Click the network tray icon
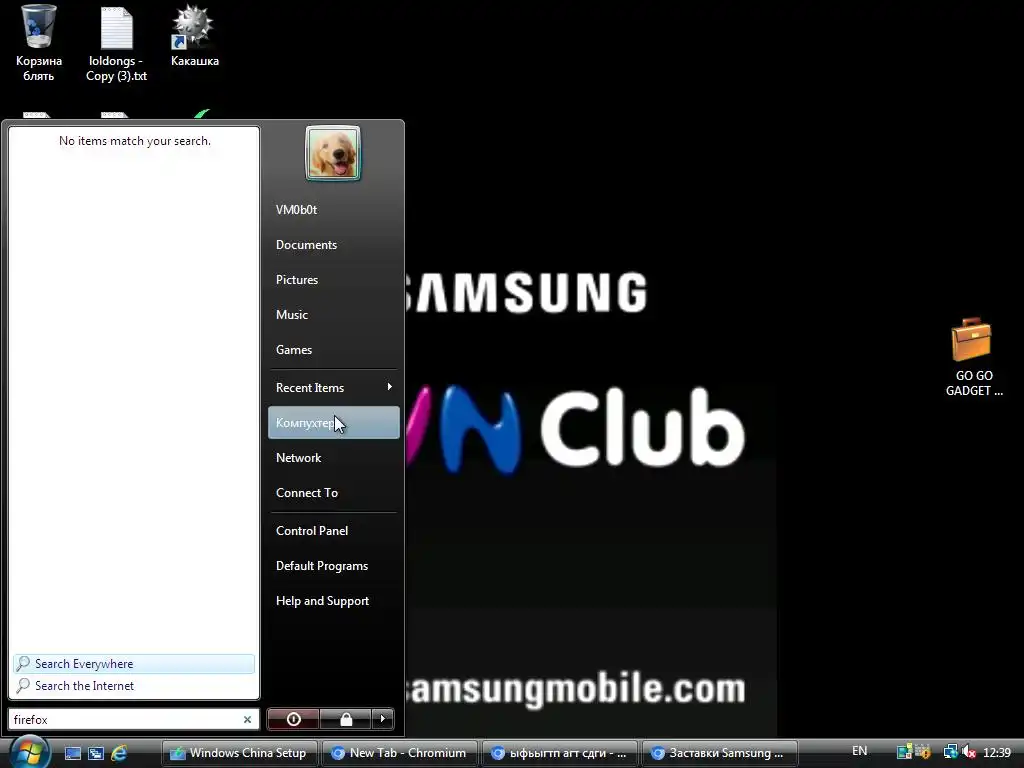The height and width of the screenshot is (768, 1024). [x=950, y=752]
